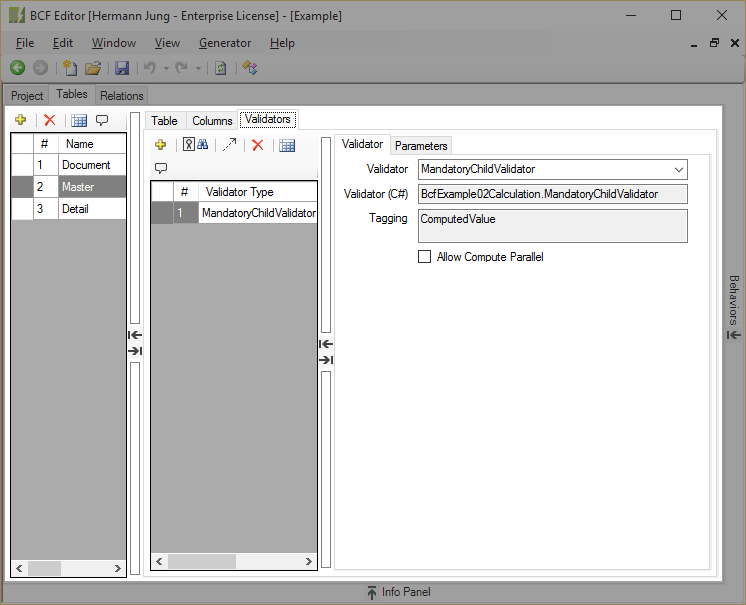746x605 pixels.
Task: Open the File menu
Action: [x=25, y=43]
